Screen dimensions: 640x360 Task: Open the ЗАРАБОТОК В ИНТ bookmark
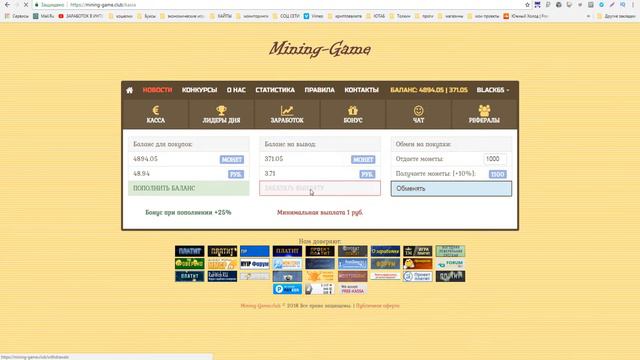[80, 16]
